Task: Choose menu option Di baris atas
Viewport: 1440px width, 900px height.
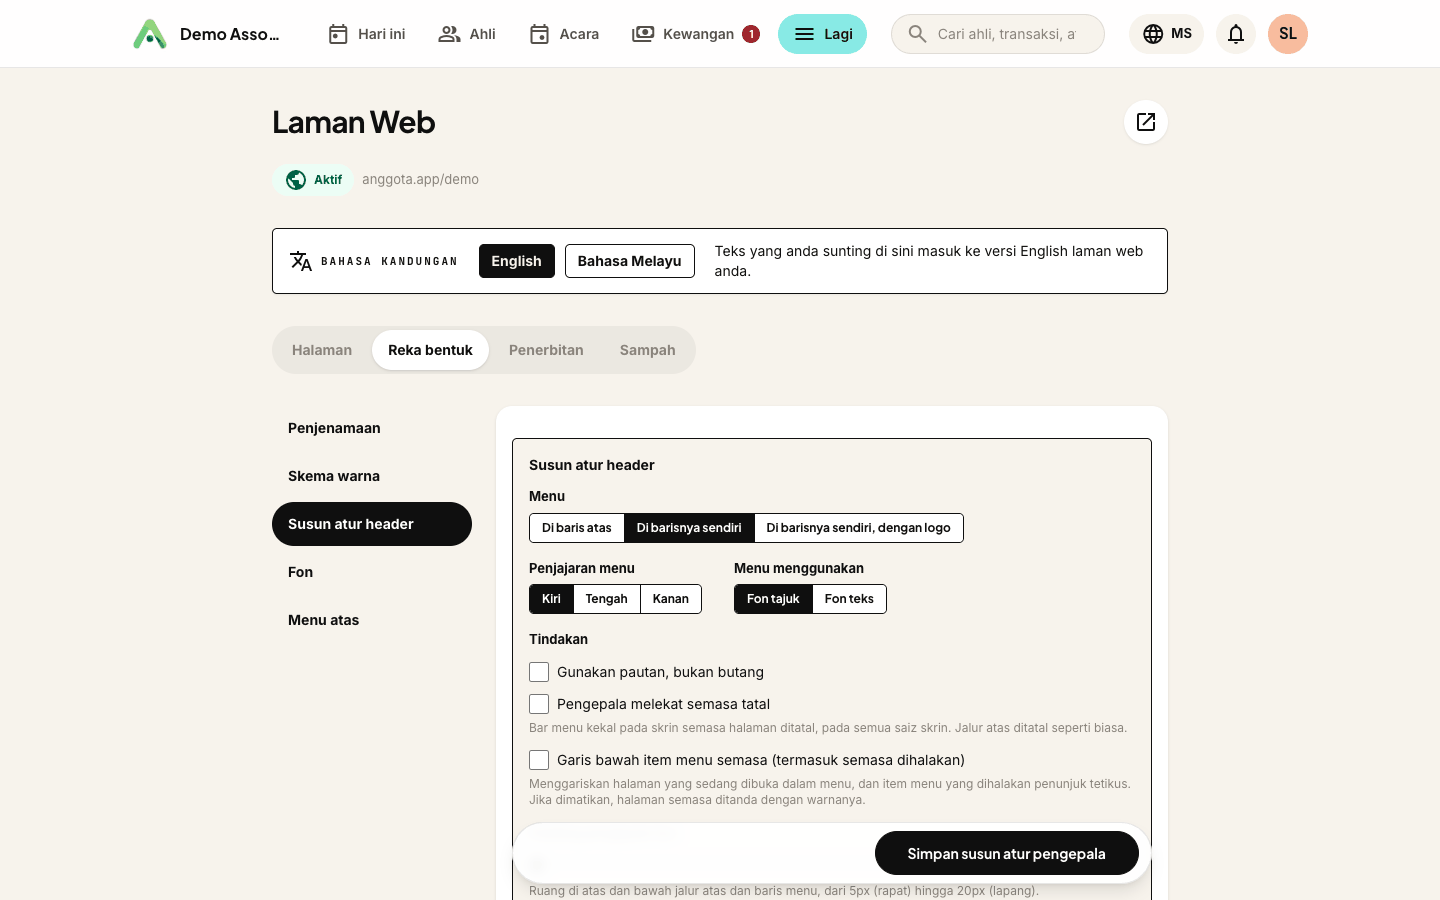Action: coord(577,528)
